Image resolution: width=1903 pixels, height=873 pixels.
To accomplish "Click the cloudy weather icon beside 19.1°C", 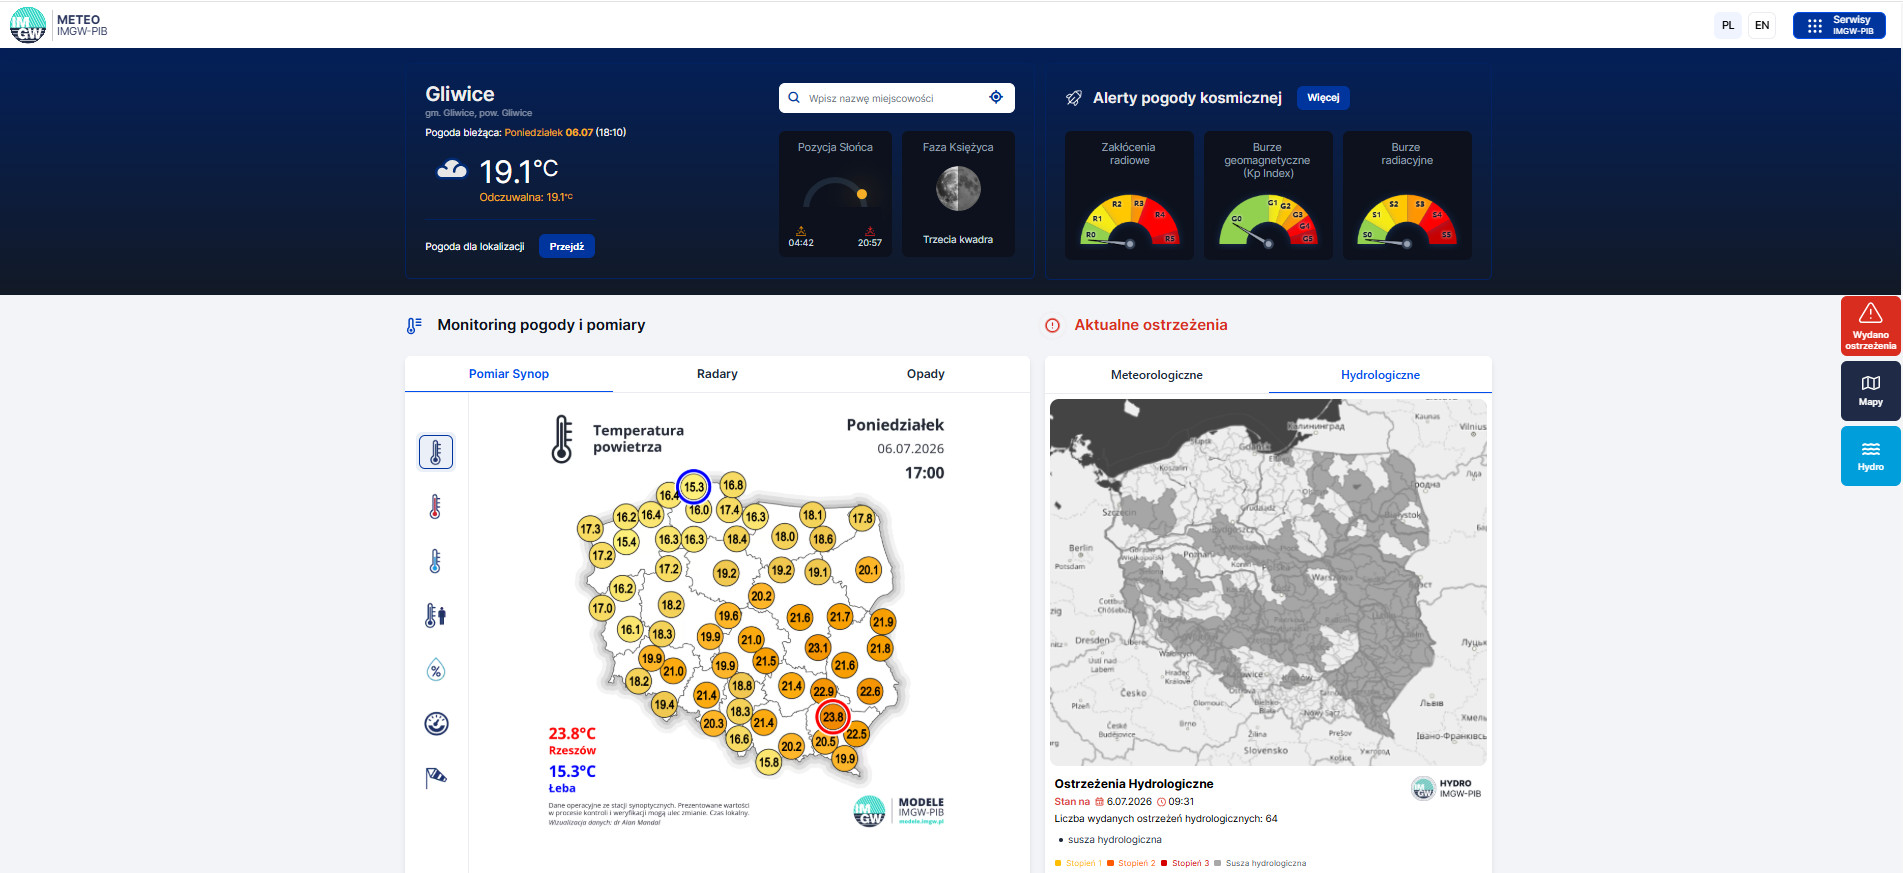I will coord(452,170).
